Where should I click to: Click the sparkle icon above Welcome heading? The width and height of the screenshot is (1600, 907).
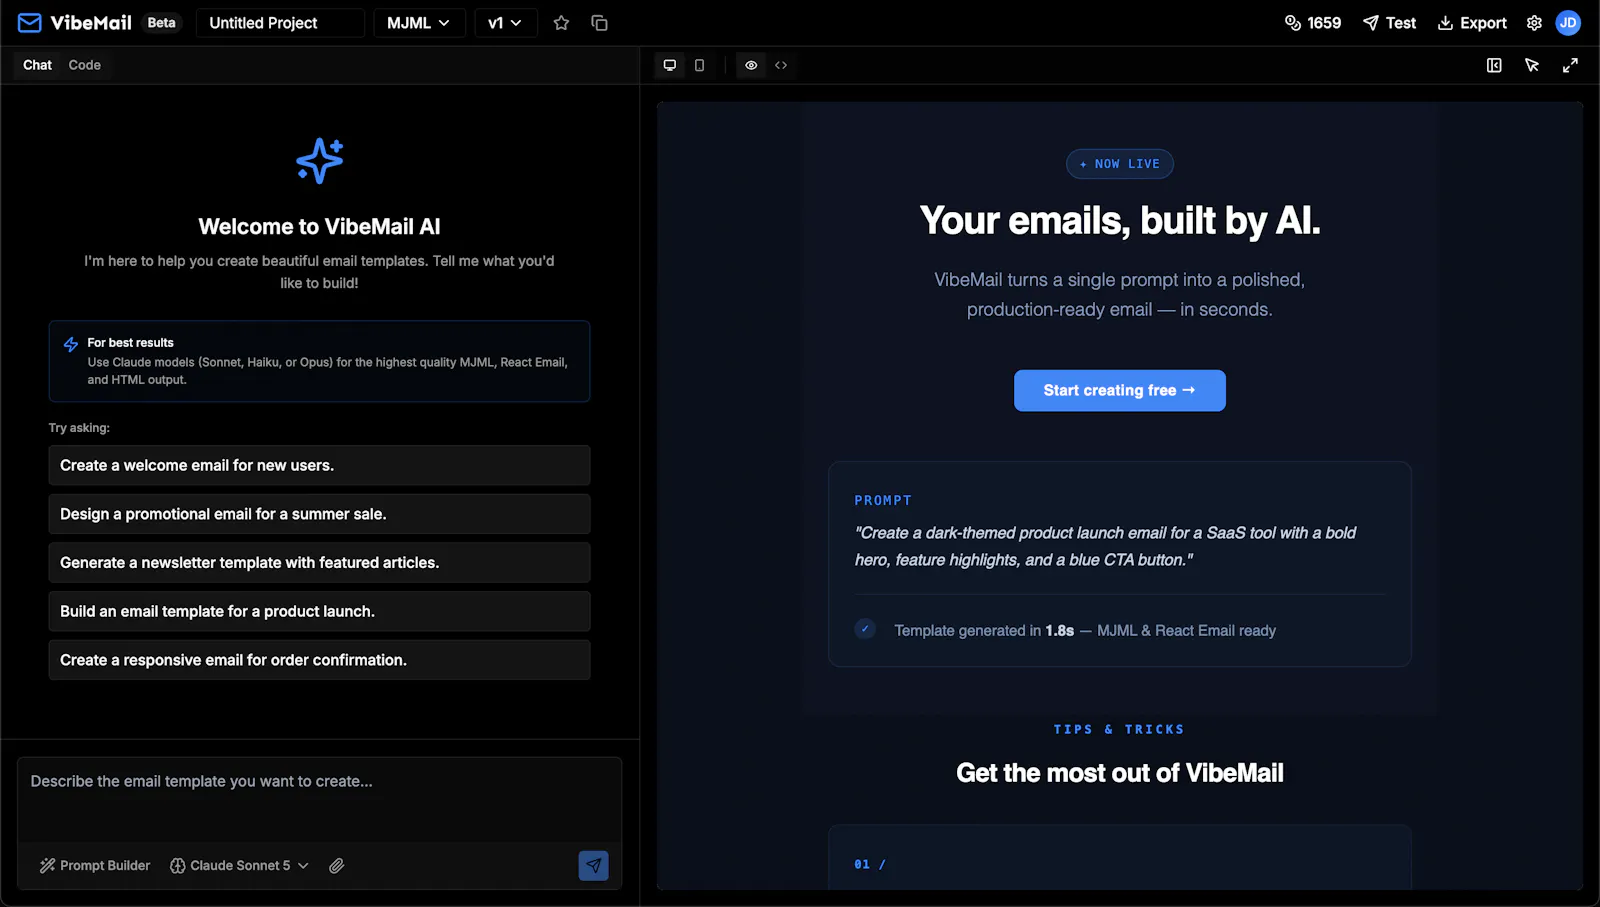[x=320, y=161]
